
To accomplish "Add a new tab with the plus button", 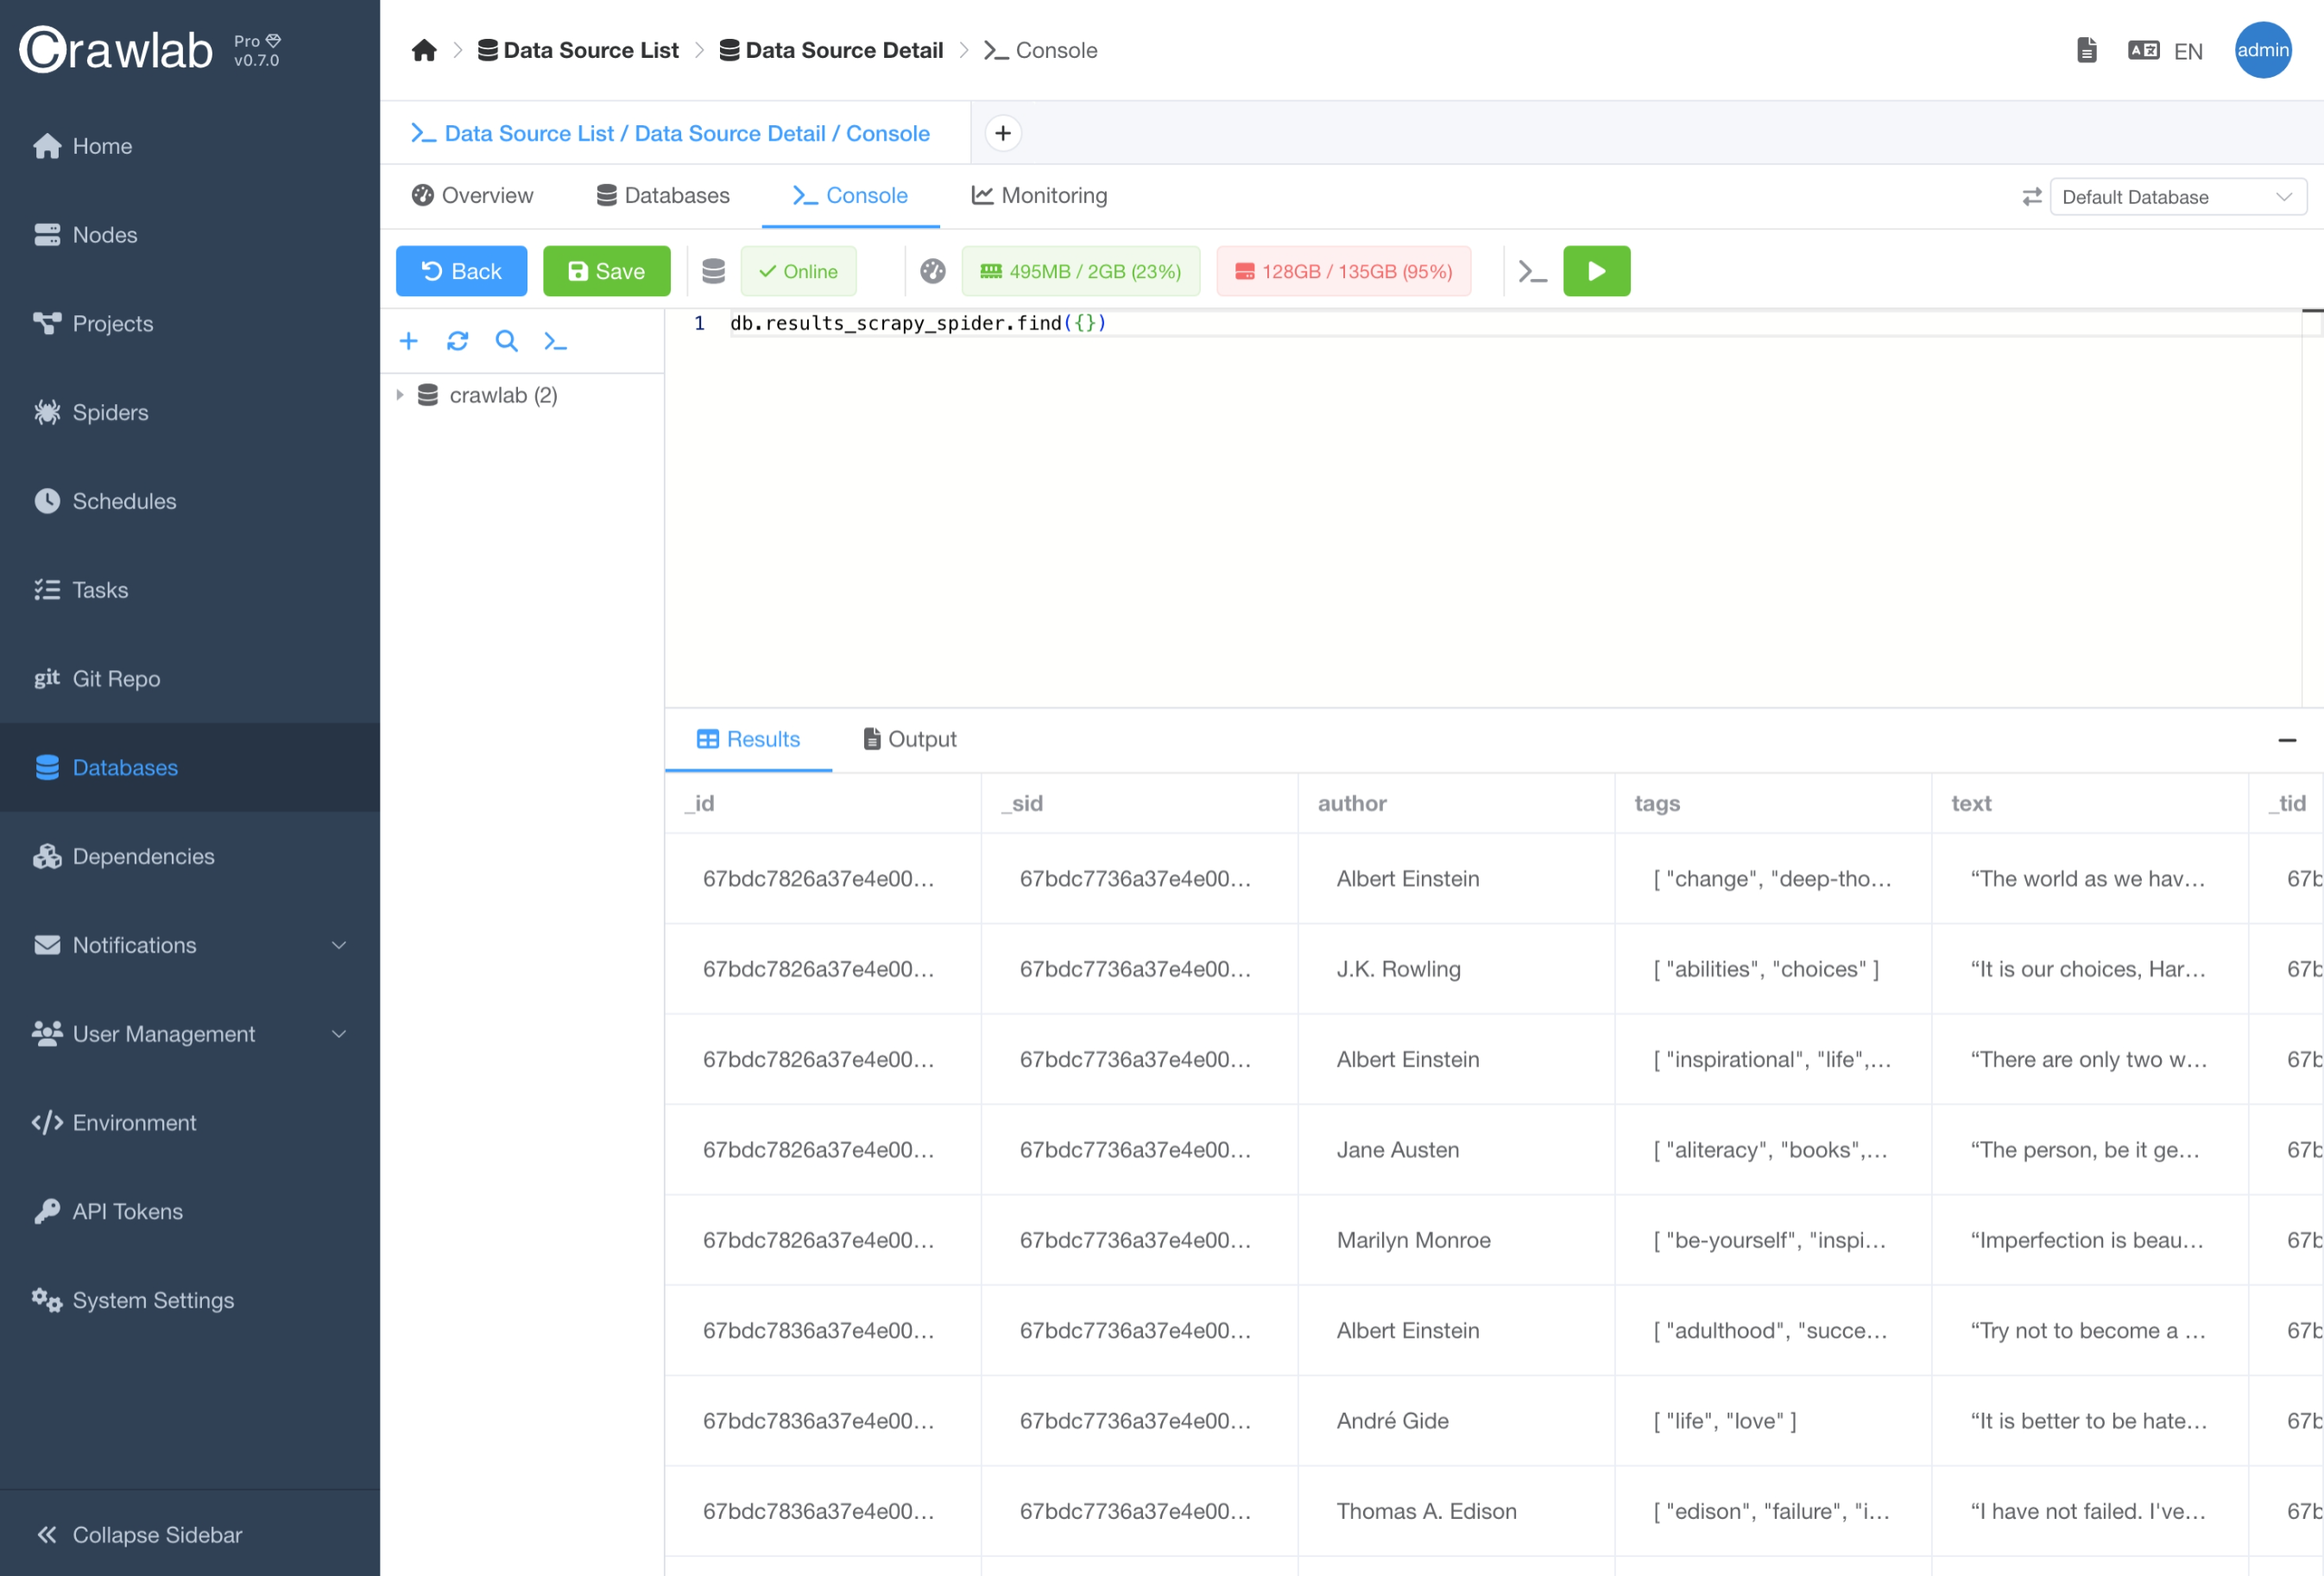I will coord(1002,133).
